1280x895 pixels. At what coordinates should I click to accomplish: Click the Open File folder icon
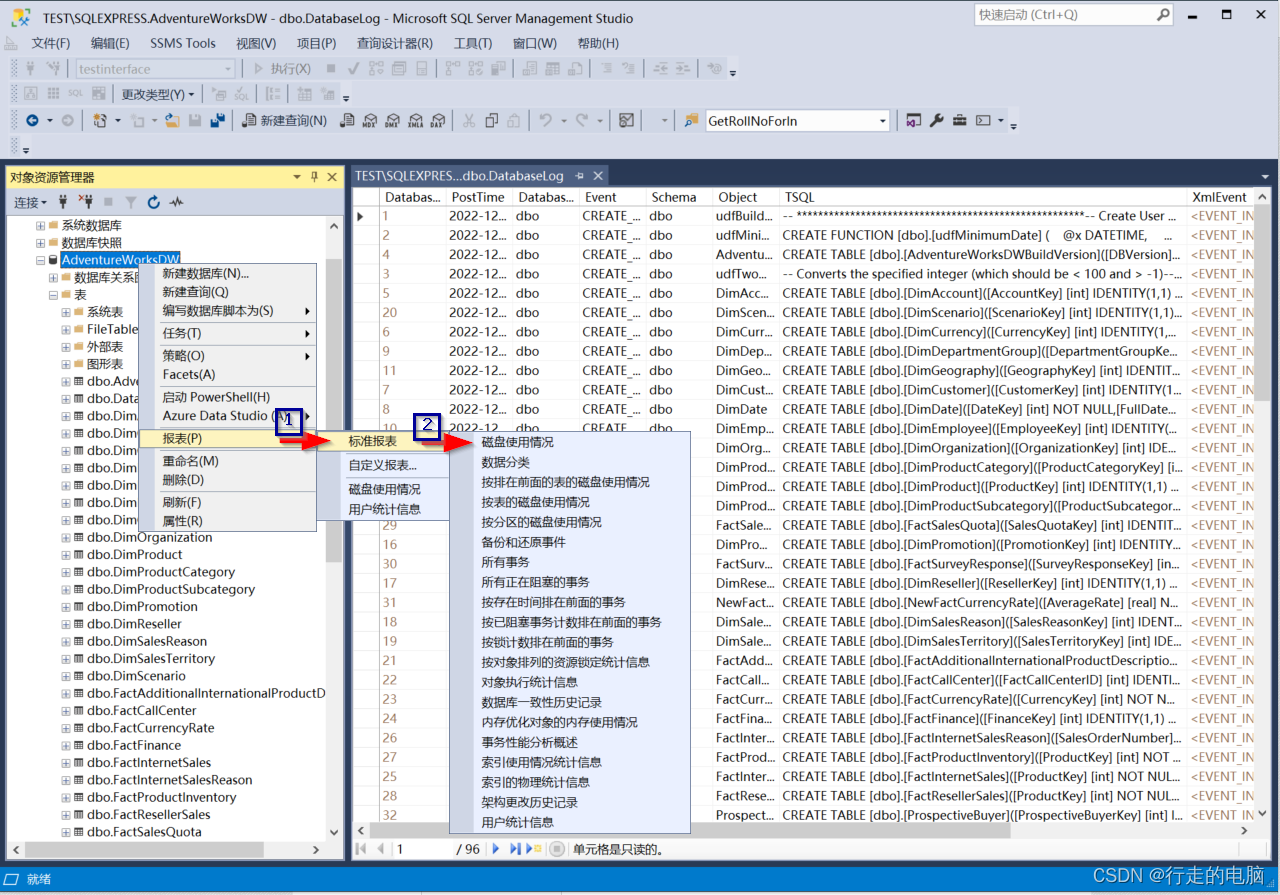click(x=172, y=121)
